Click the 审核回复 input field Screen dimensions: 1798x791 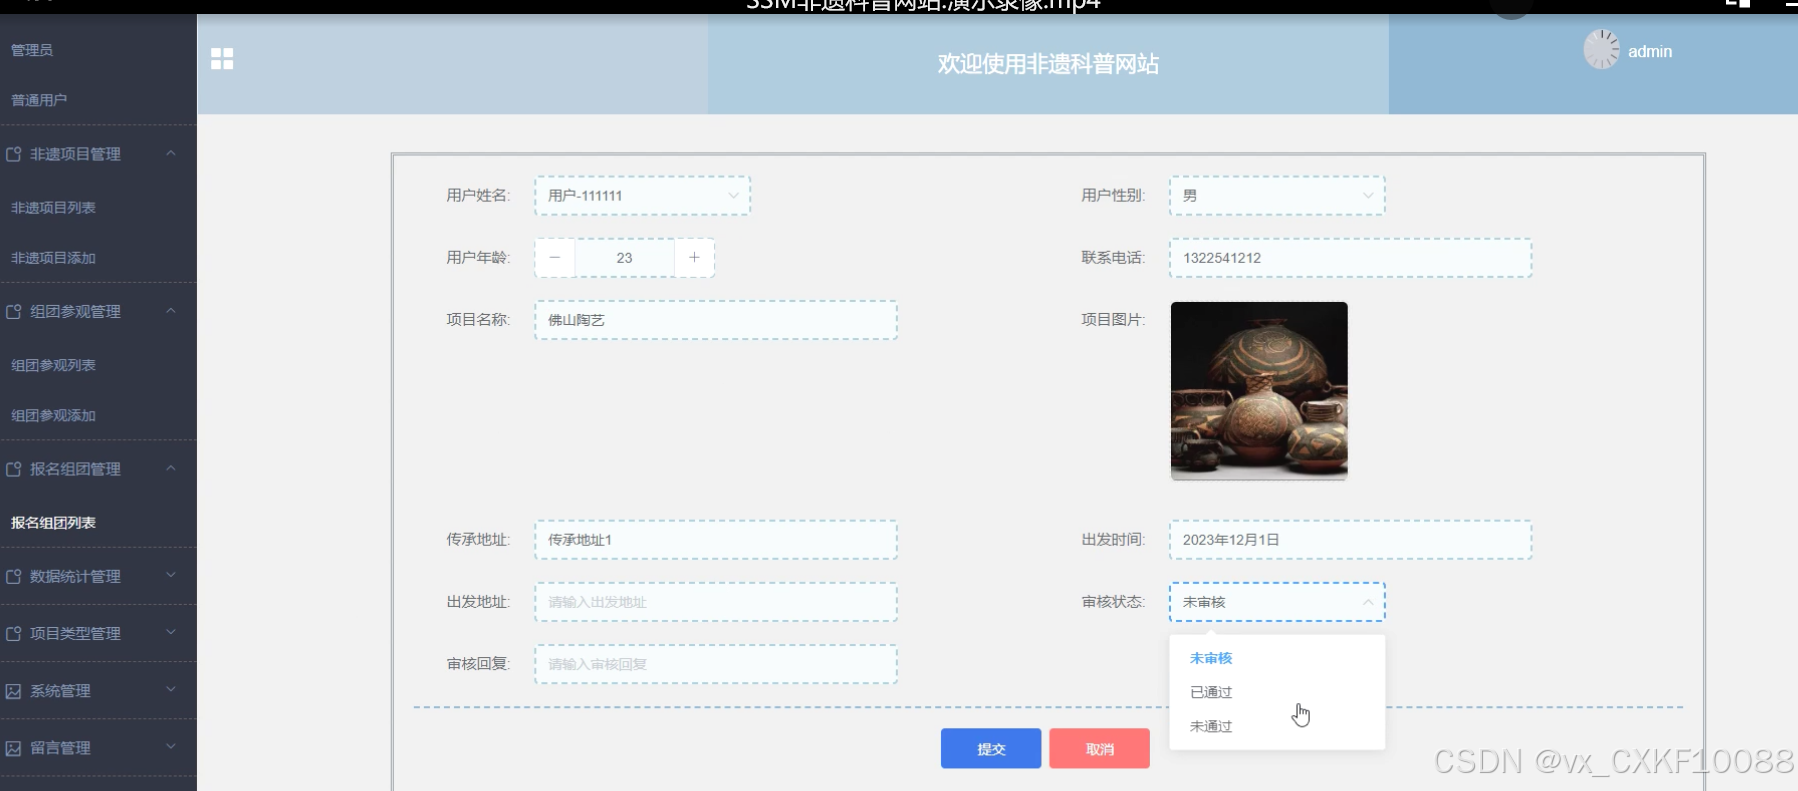pyautogui.click(x=716, y=664)
